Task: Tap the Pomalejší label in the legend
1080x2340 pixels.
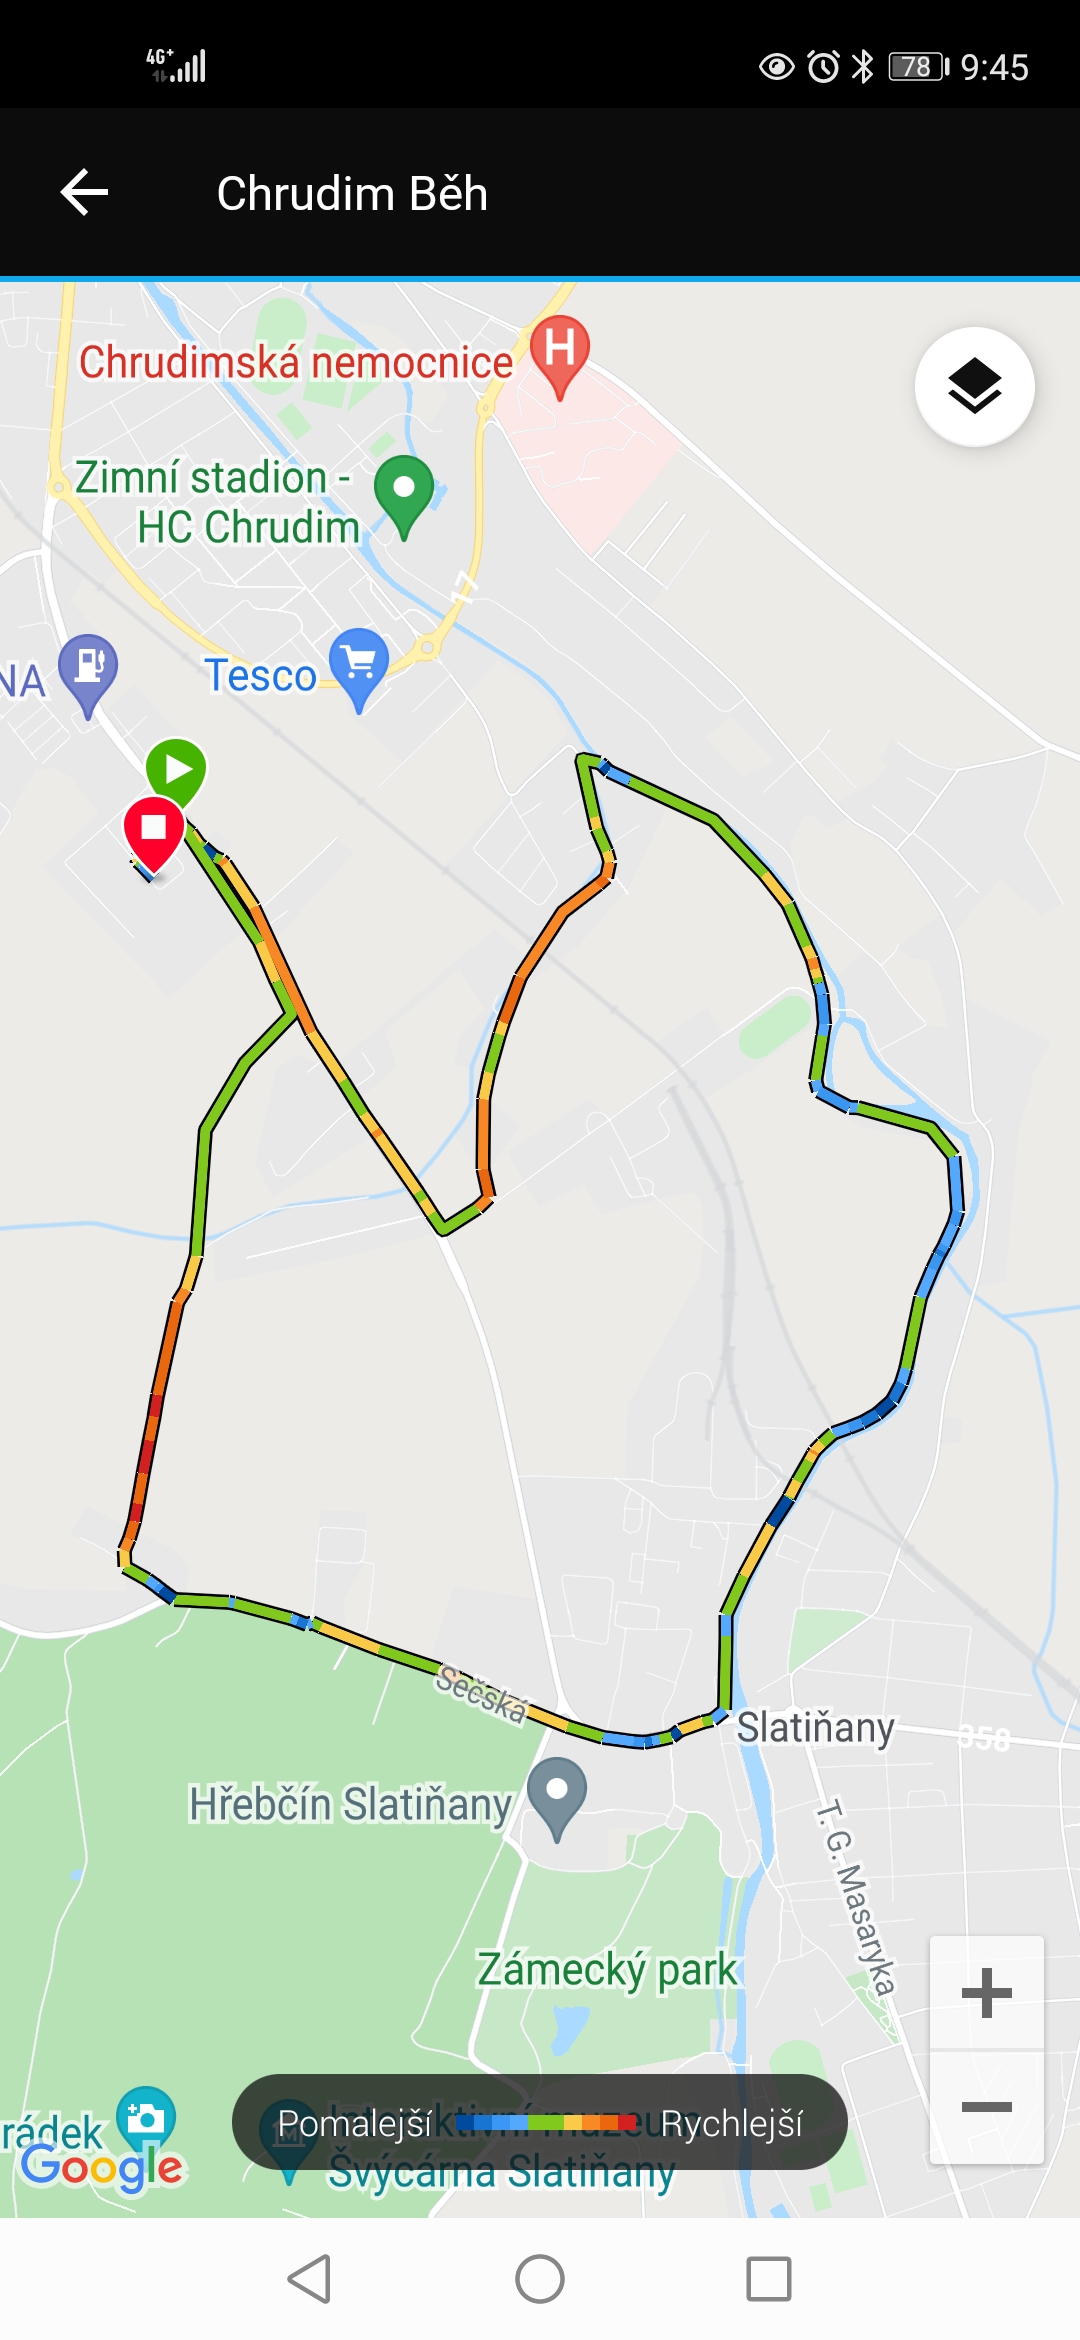Action: click(355, 2122)
